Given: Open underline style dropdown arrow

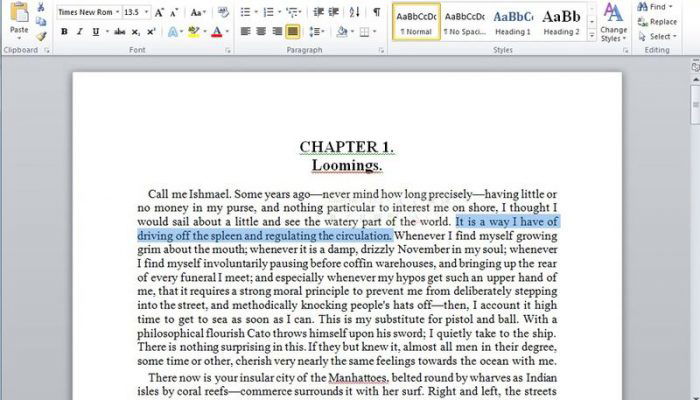Looking at the screenshot, I should click(107, 32).
